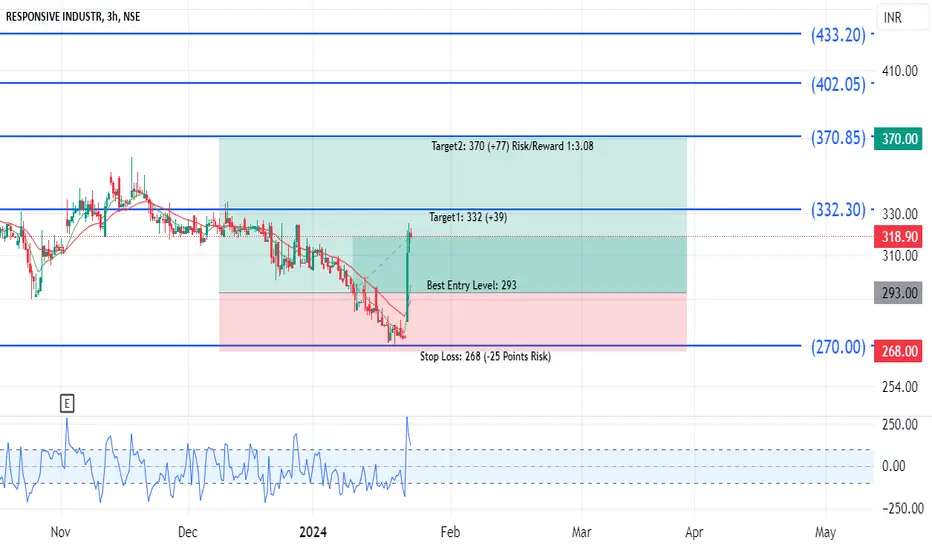Screen dimensions: 932x550
Task: Click the Mar label on time axis
Action: click(x=581, y=532)
